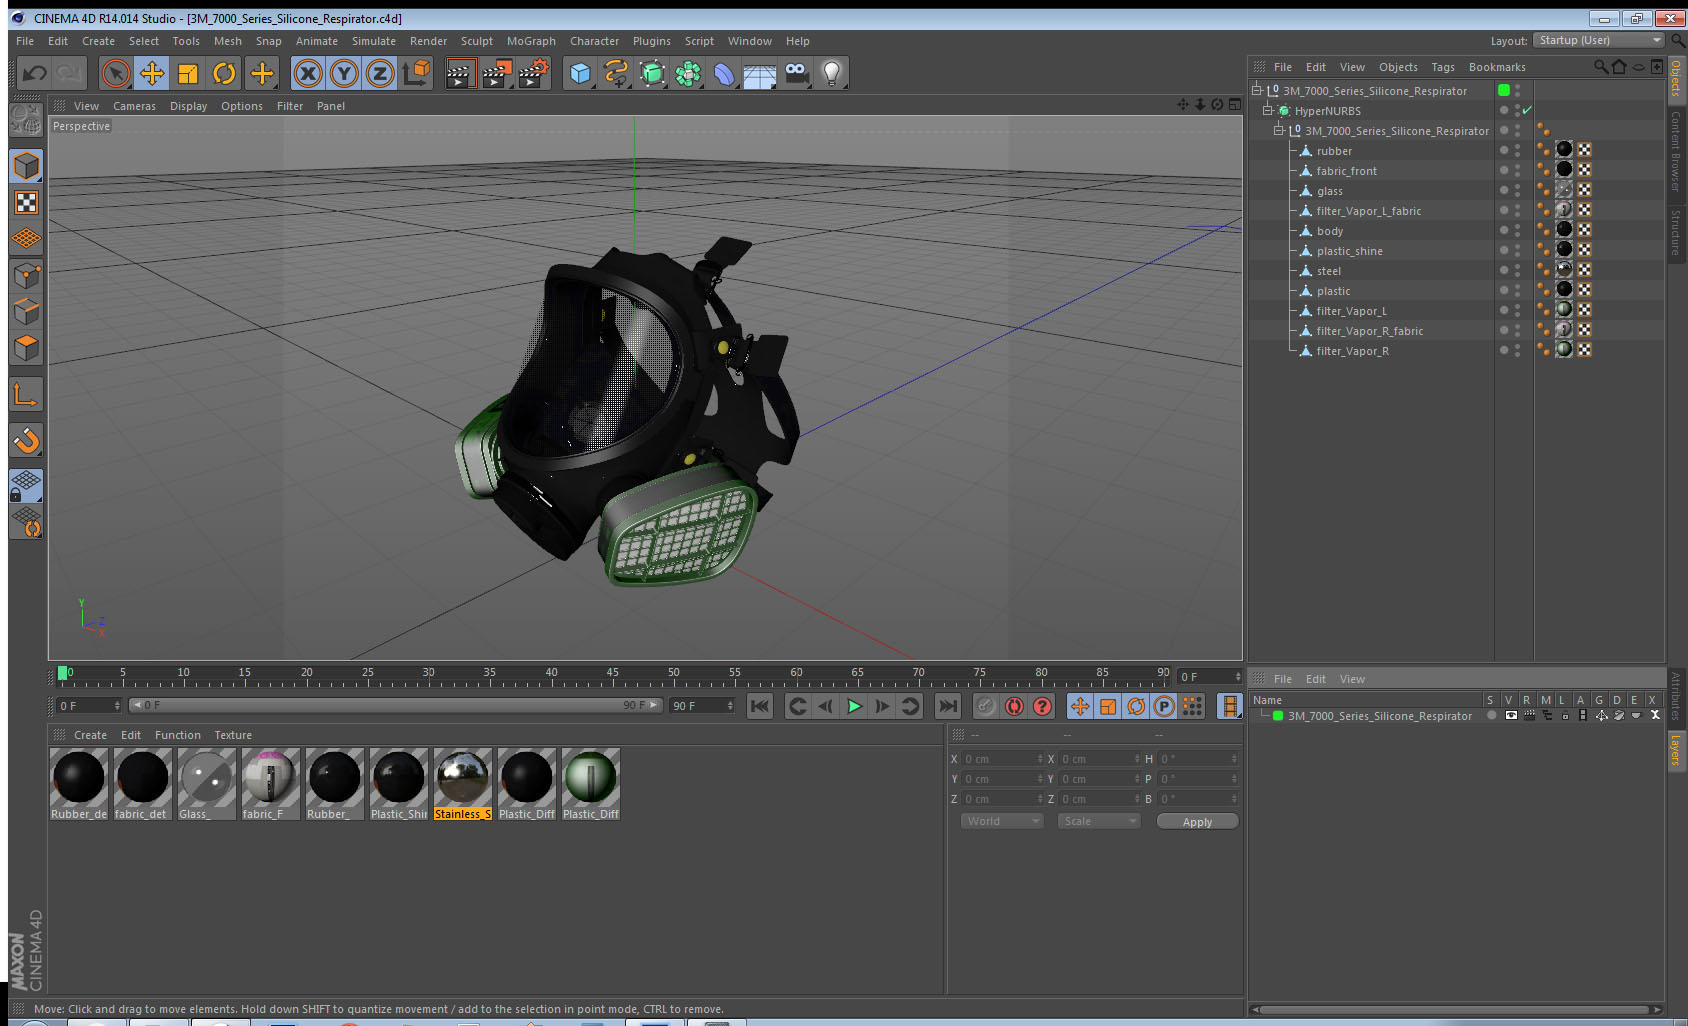Toggle Y axis lock
Viewport: 1688px width, 1026px height.
pyautogui.click(x=344, y=73)
